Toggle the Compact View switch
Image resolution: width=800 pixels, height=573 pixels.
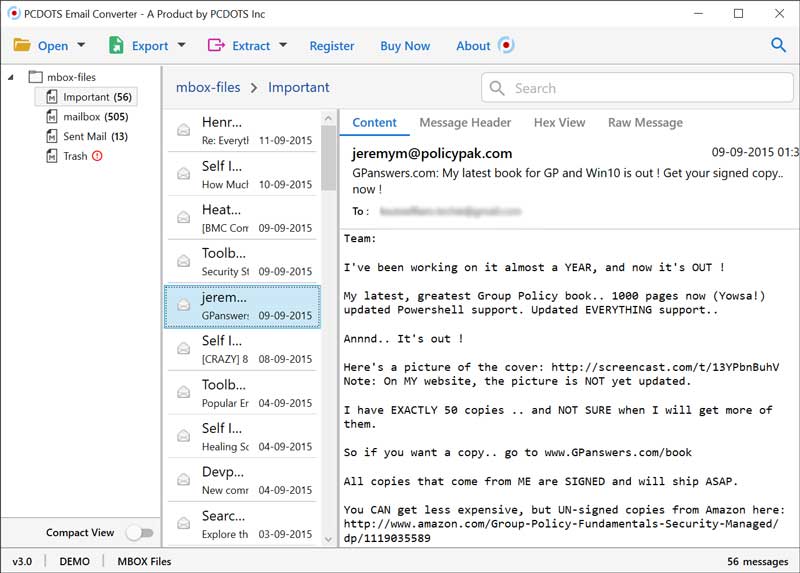[x=139, y=533]
